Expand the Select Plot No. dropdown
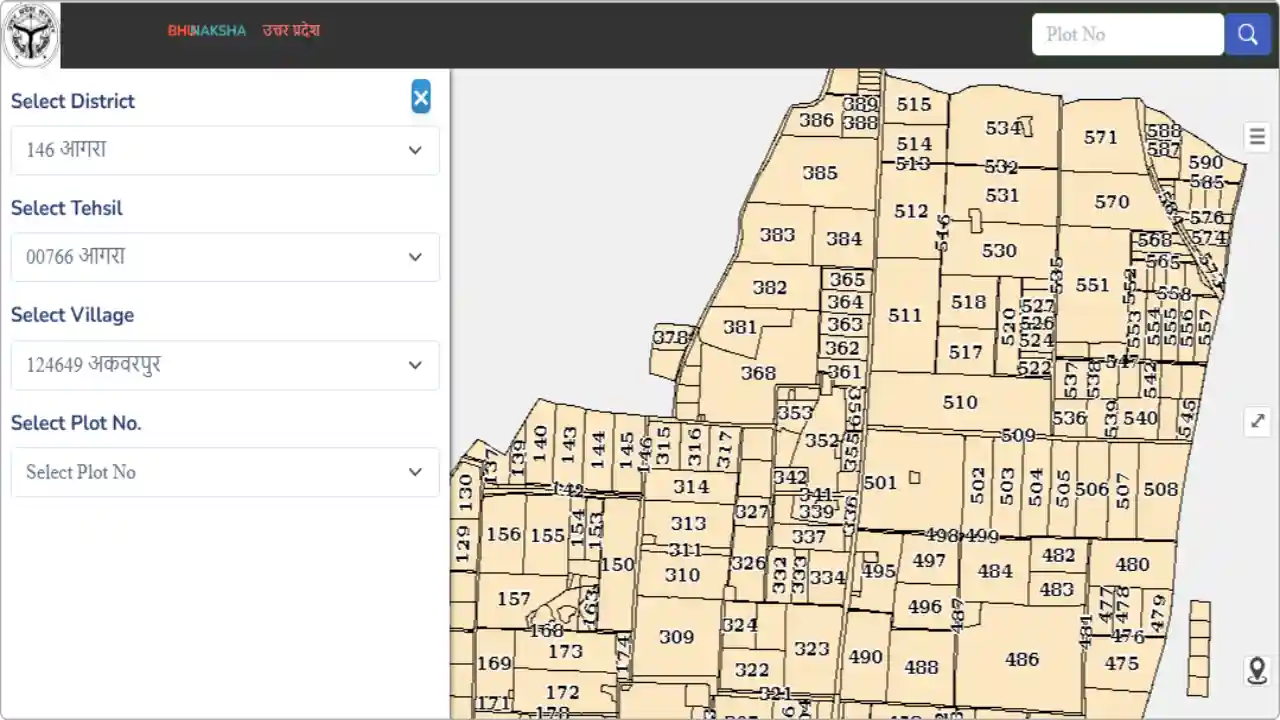 [x=225, y=472]
